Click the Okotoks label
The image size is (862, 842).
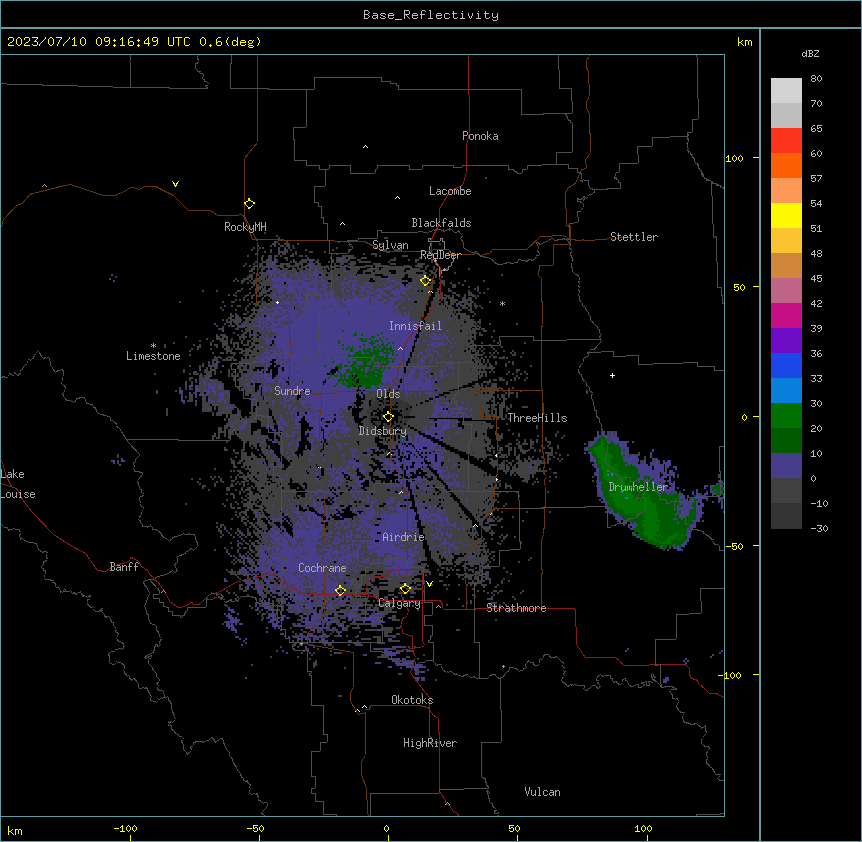point(412,700)
